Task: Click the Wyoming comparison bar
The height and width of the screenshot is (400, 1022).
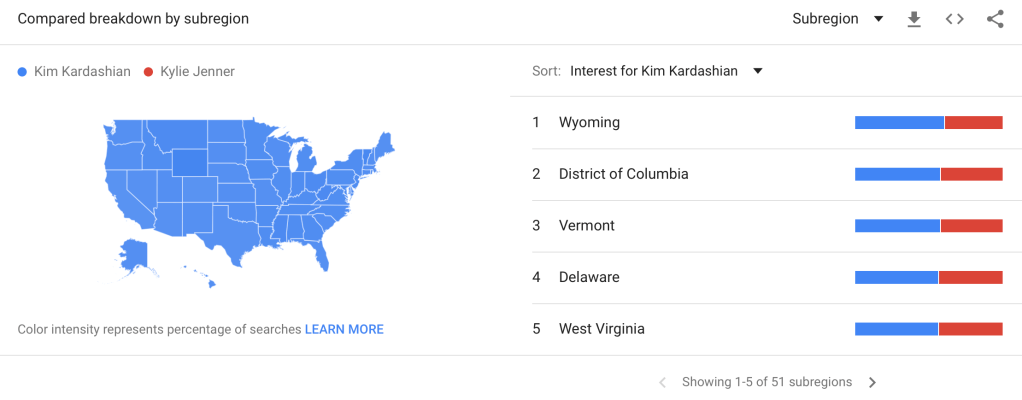Action: [928, 122]
